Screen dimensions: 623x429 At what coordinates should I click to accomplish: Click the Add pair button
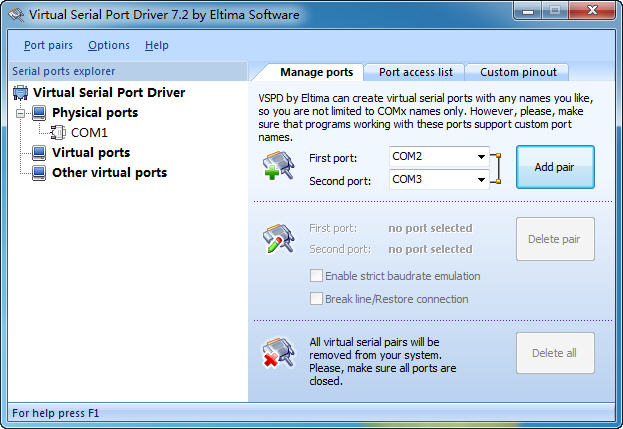coord(554,167)
